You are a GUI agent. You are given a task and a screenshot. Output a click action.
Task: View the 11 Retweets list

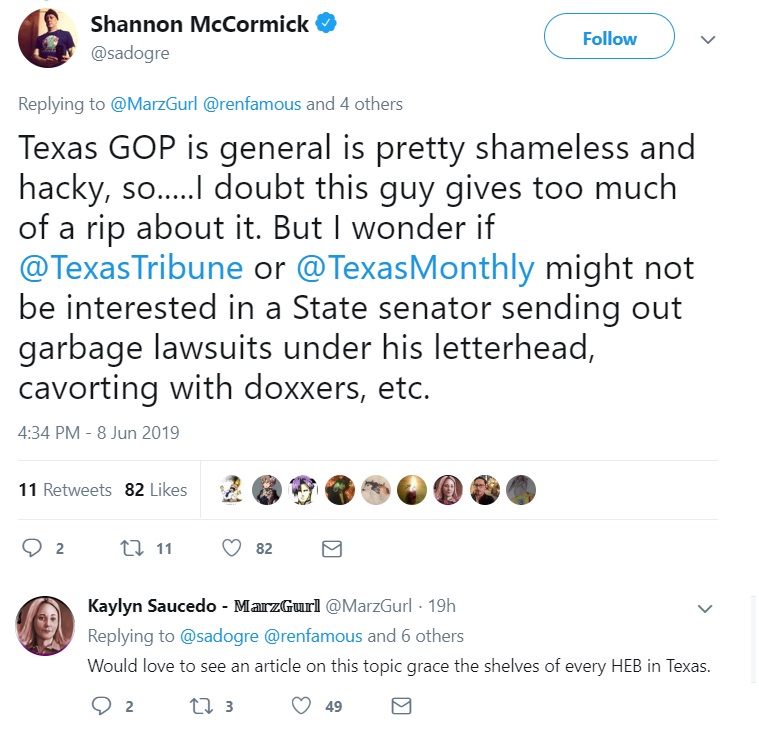click(65, 490)
